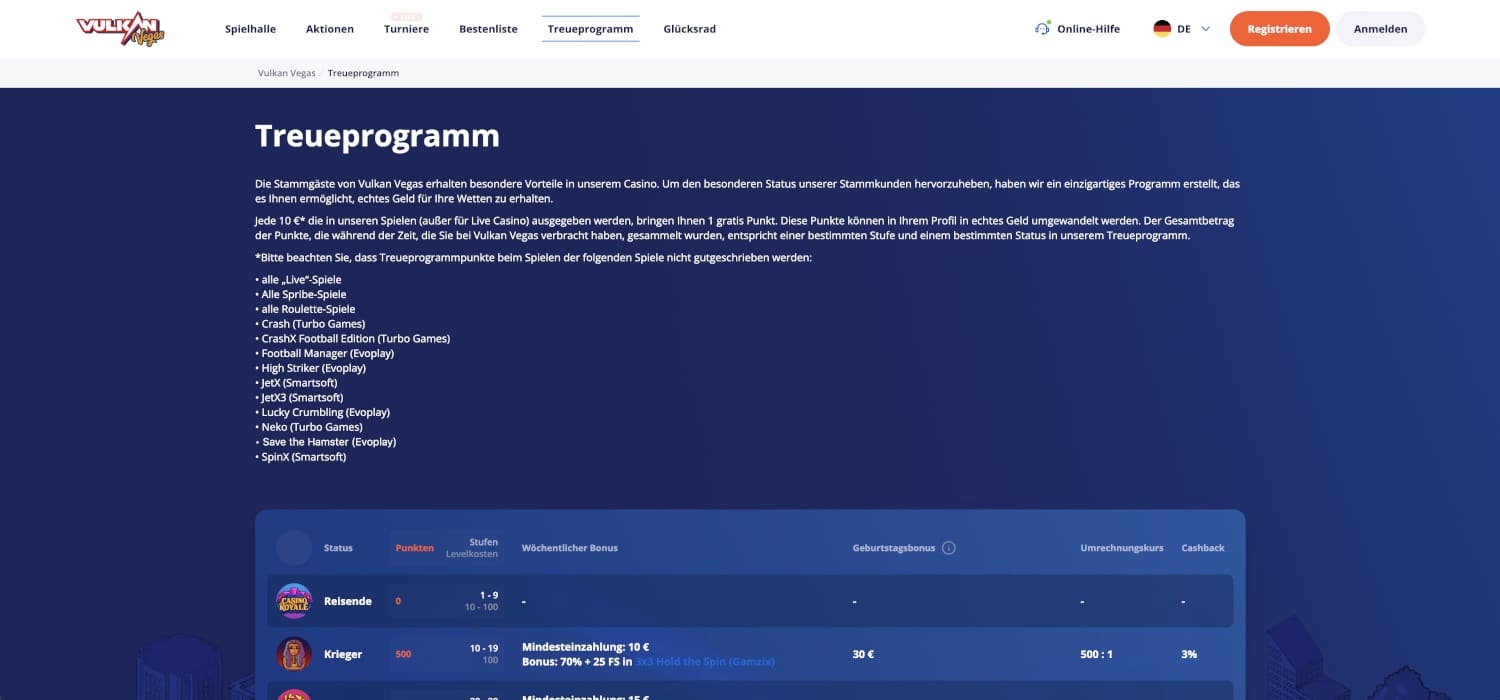Click the Neko (Turbo Games) list item
The image size is (1500, 700).
tap(309, 427)
